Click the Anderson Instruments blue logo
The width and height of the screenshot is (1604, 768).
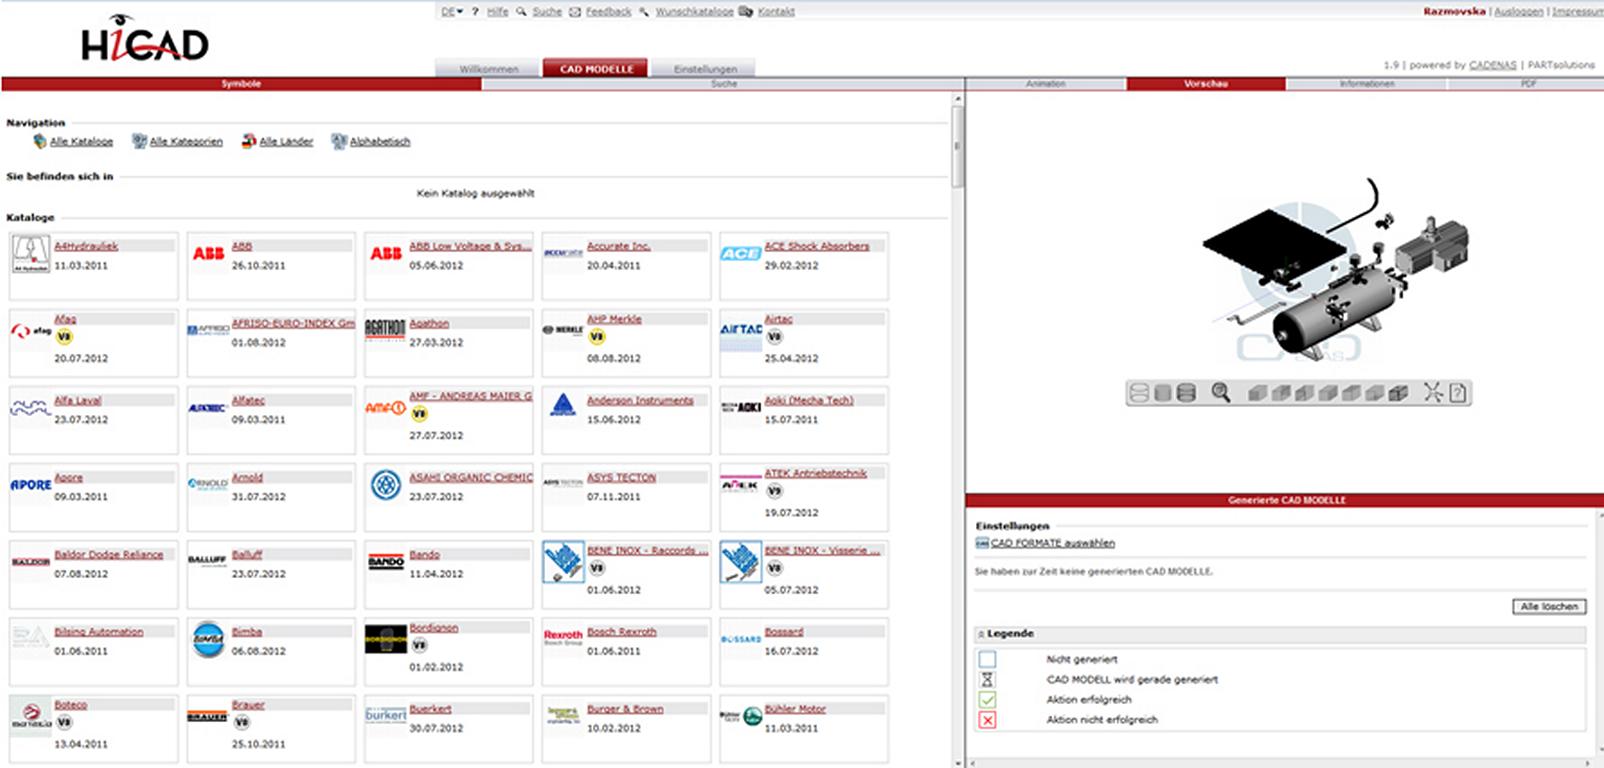pyautogui.click(x=563, y=405)
